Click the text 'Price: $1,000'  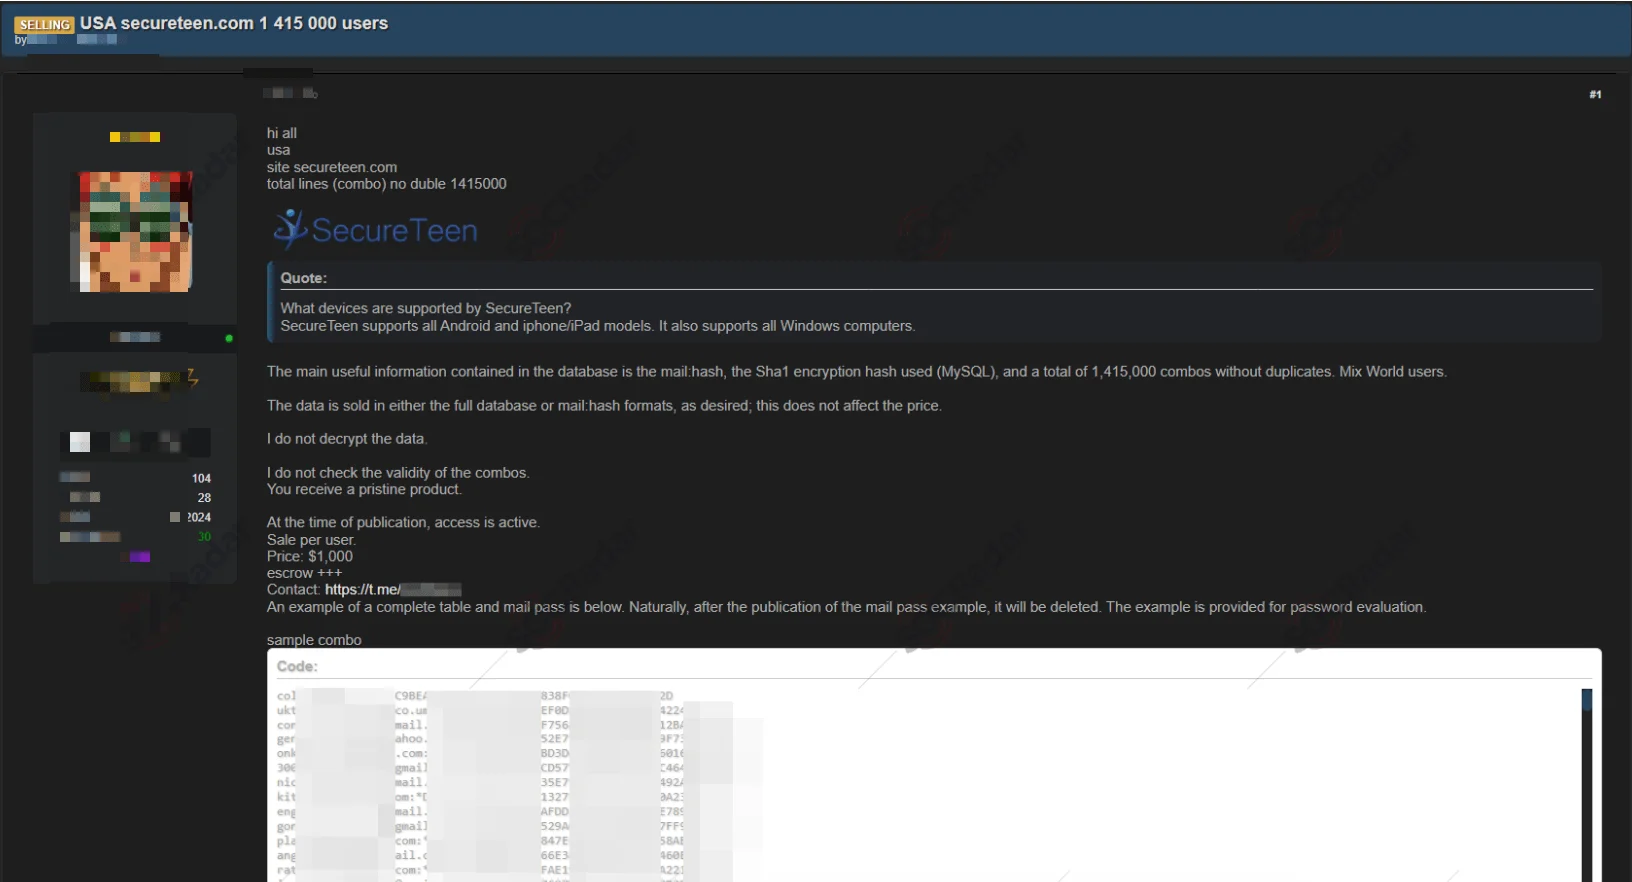click(310, 556)
